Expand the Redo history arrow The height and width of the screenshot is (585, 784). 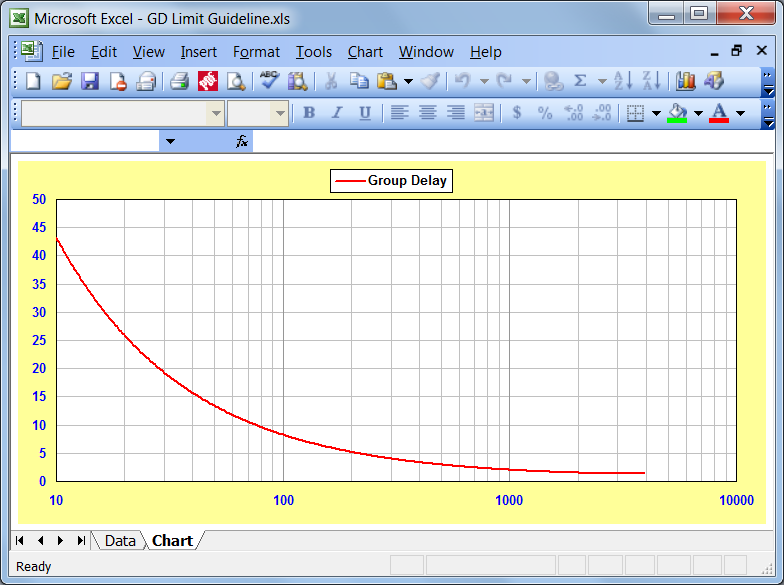(526, 82)
